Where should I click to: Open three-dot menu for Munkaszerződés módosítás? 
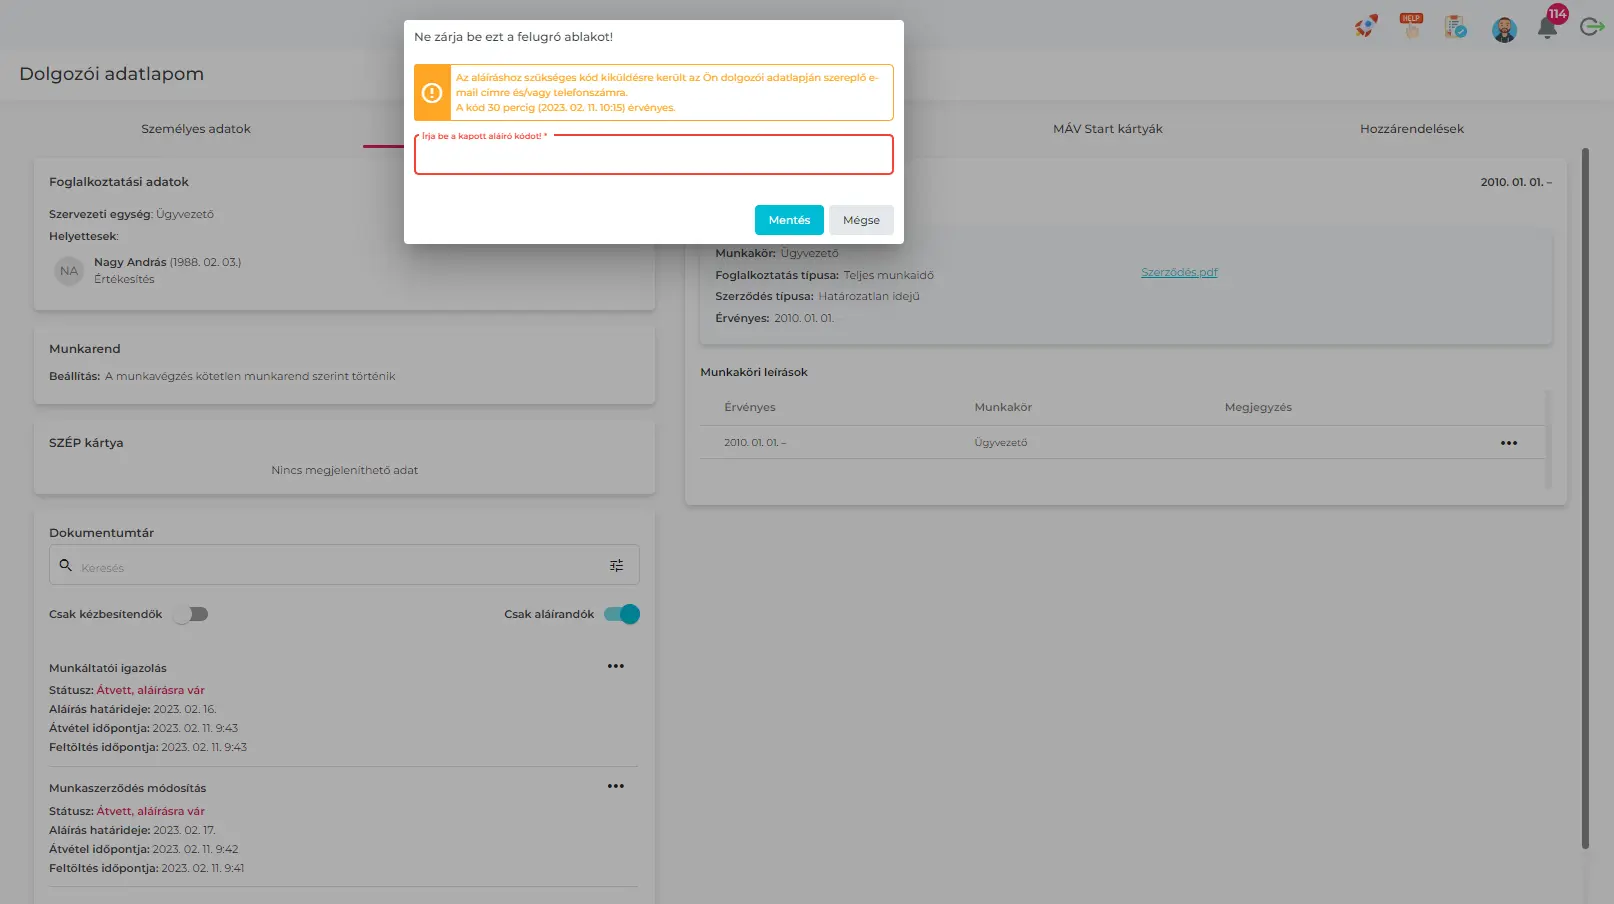[616, 786]
